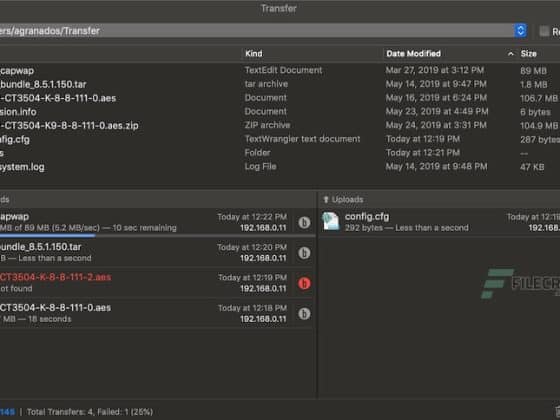Click the May 16, 2019 at 6:24 PM date
This screenshot has height=420, width=560.
click(436, 98)
